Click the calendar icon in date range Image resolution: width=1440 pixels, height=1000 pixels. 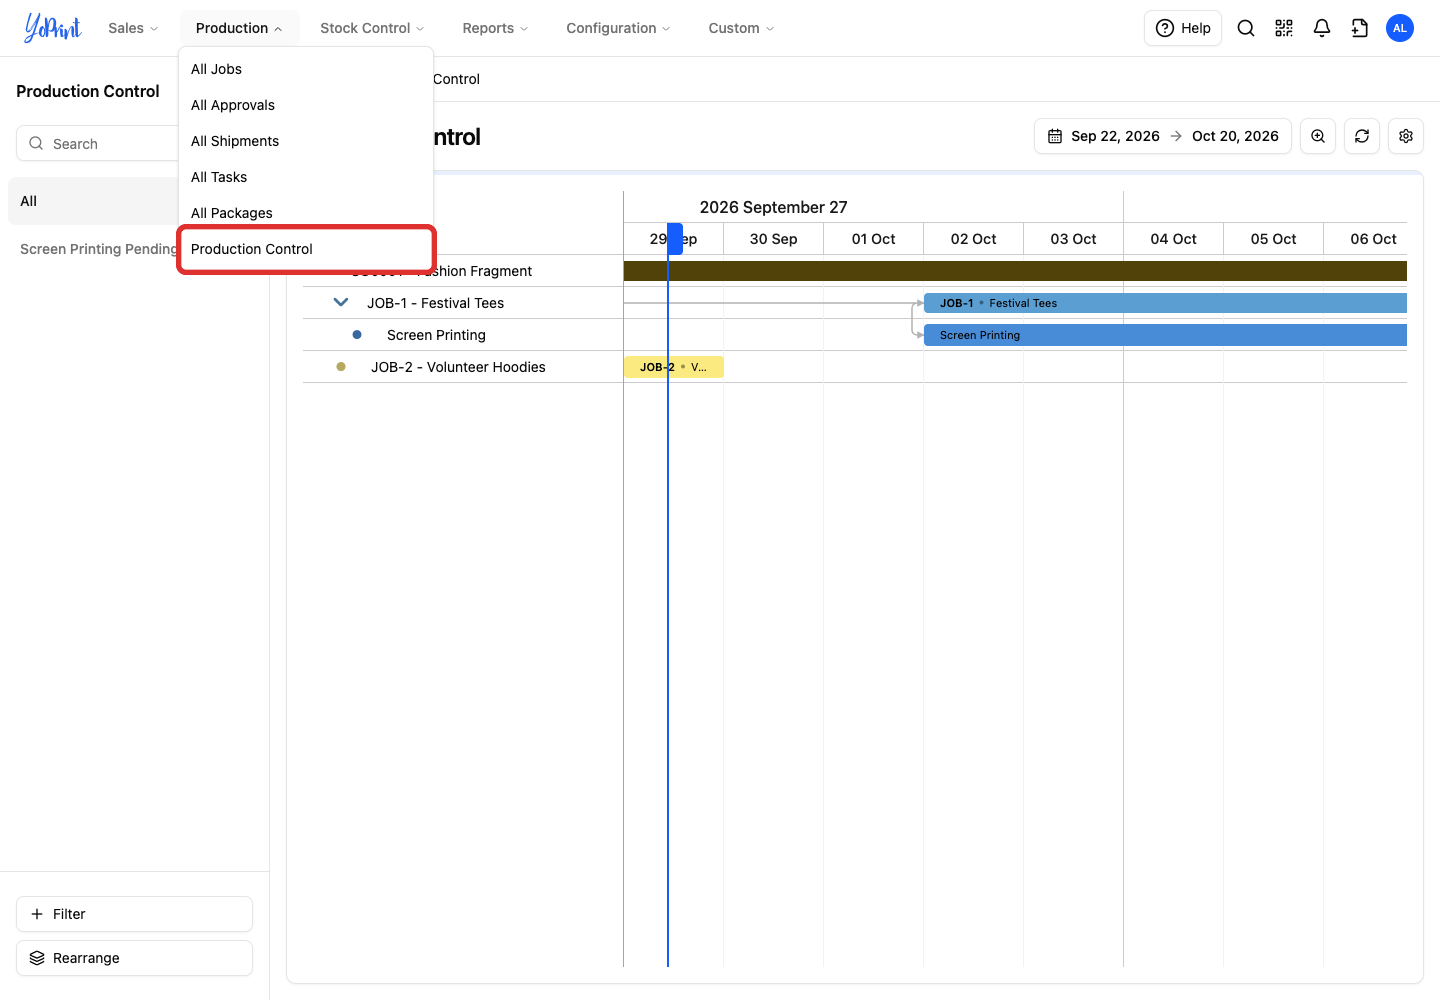coord(1055,136)
